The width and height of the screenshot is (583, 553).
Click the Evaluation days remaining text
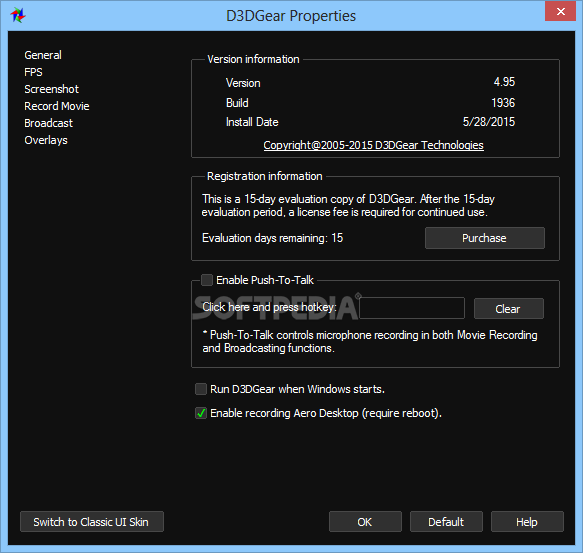point(272,238)
